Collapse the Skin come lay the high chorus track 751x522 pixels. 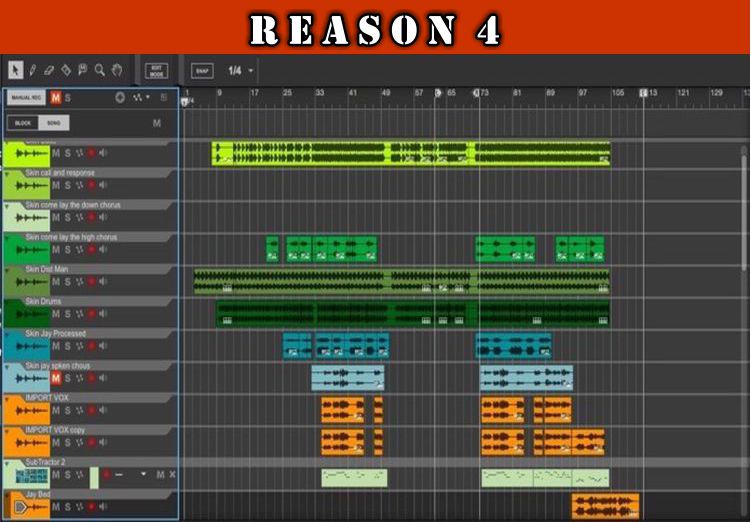7,238
